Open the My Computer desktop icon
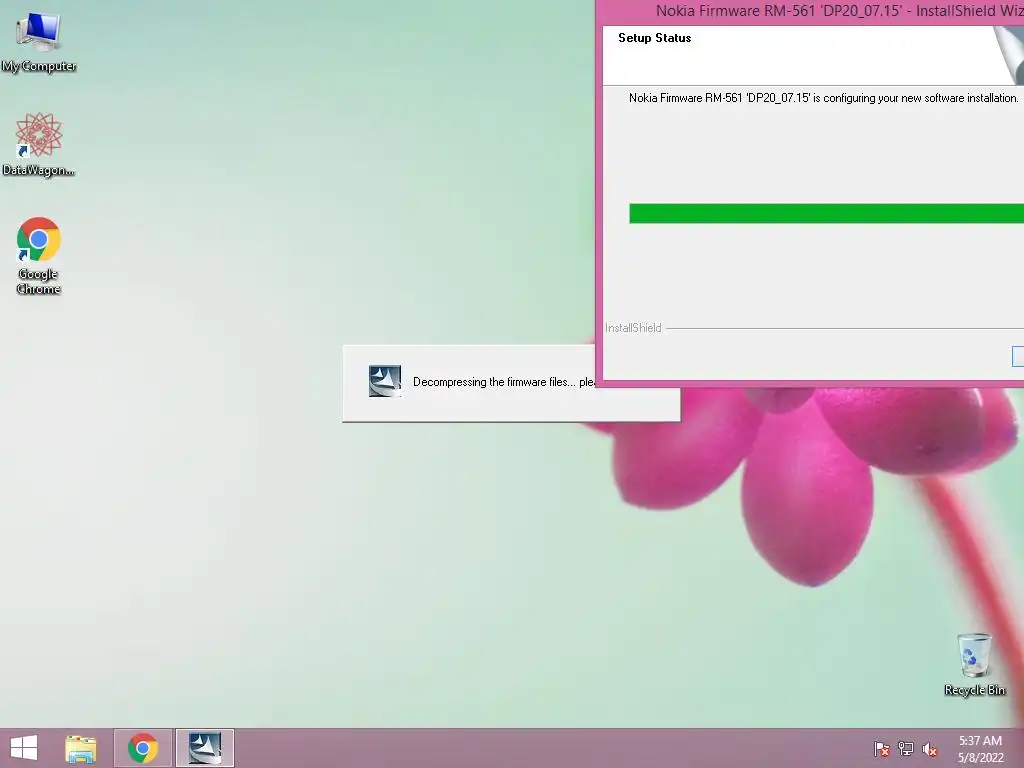The image size is (1024, 768). pyautogui.click(x=39, y=41)
